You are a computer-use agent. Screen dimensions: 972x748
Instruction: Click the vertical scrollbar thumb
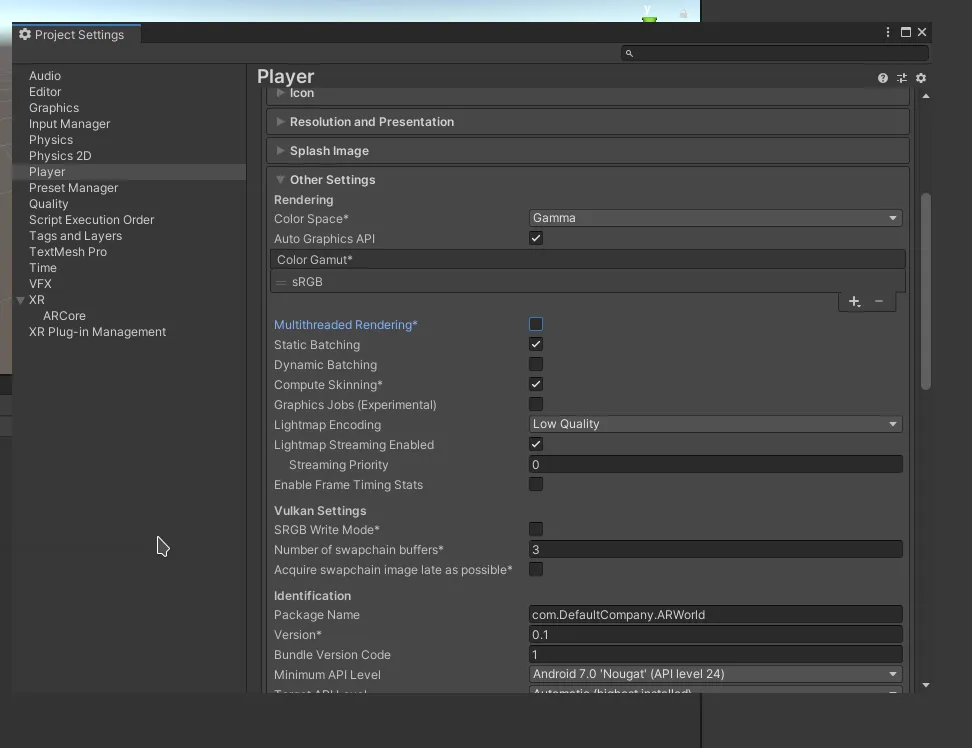point(926,291)
